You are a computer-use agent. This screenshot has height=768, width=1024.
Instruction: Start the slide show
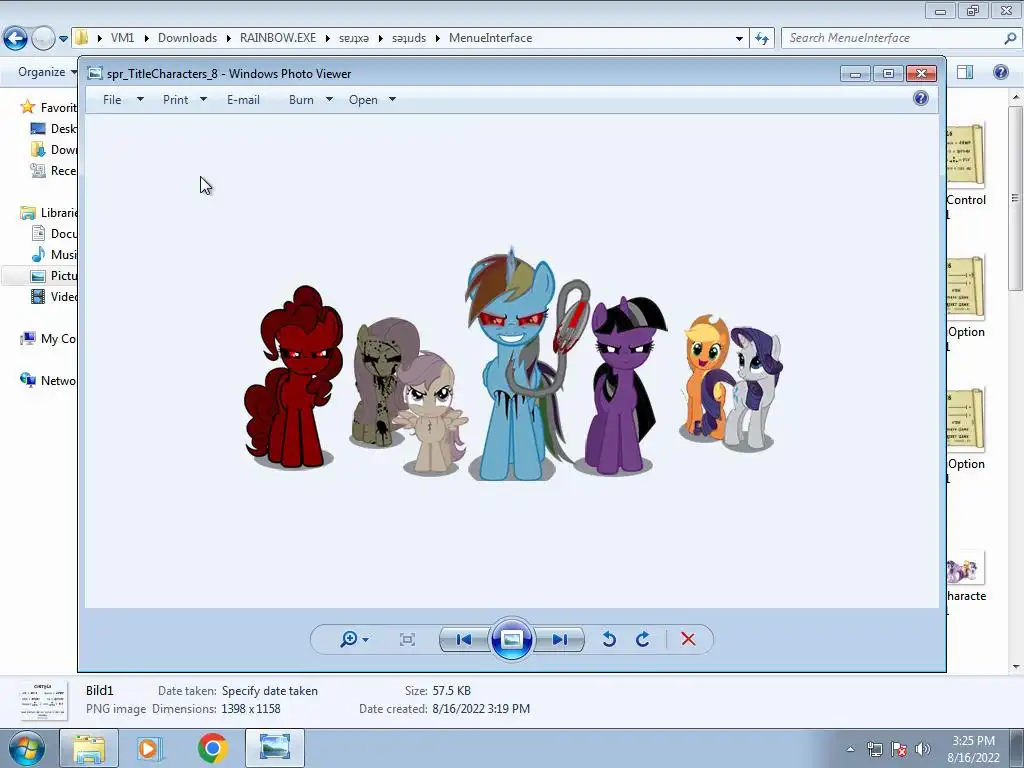pyautogui.click(x=511, y=639)
